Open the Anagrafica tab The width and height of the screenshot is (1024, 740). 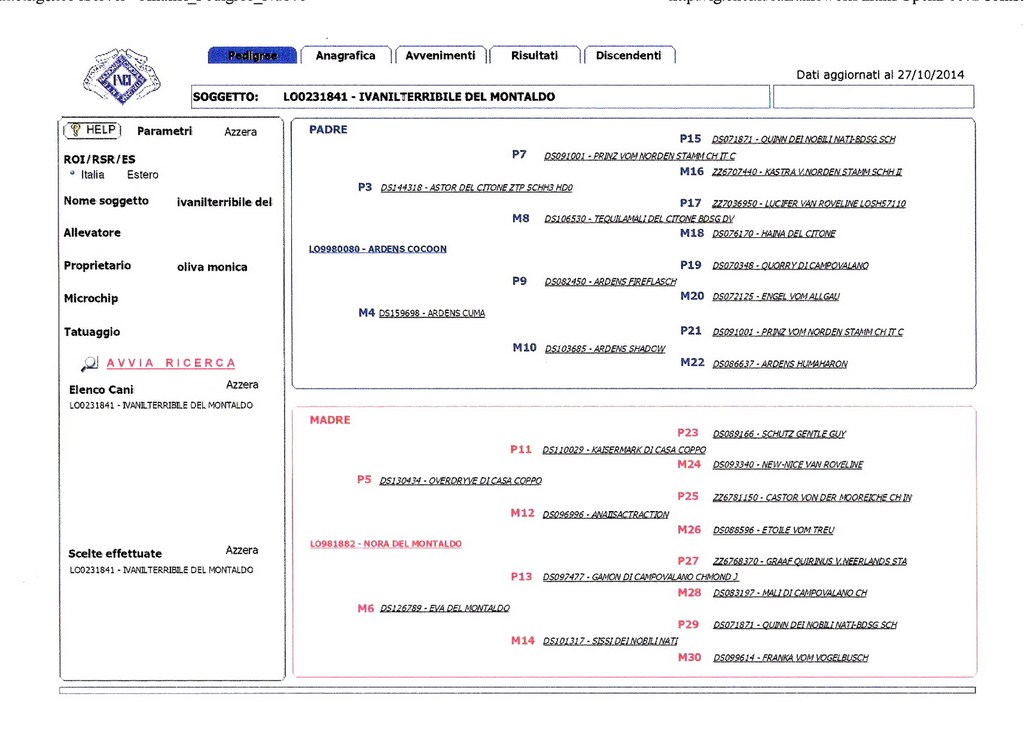coord(345,56)
